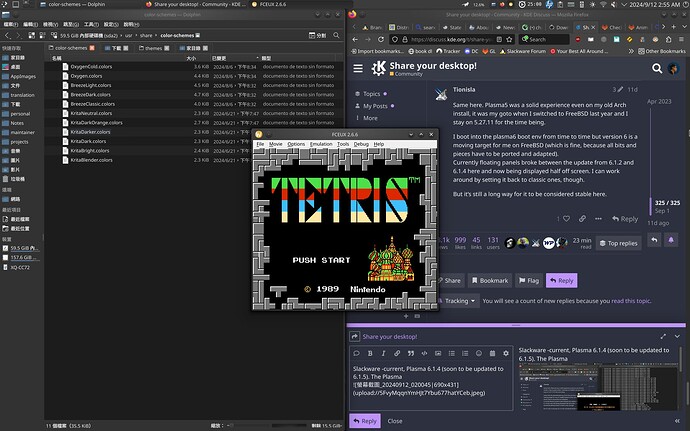Open the File menu in FCEUX

coord(260,144)
